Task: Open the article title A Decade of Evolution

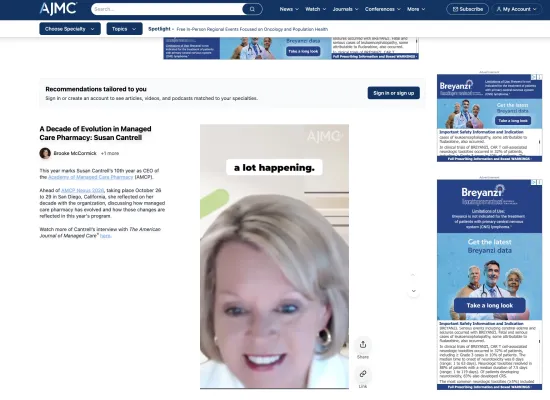Action: tap(95, 133)
